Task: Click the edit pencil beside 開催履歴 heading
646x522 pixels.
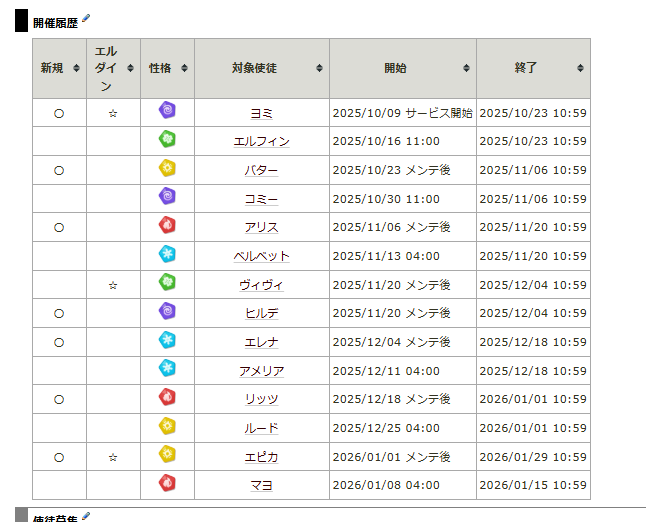Action: (x=86, y=19)
